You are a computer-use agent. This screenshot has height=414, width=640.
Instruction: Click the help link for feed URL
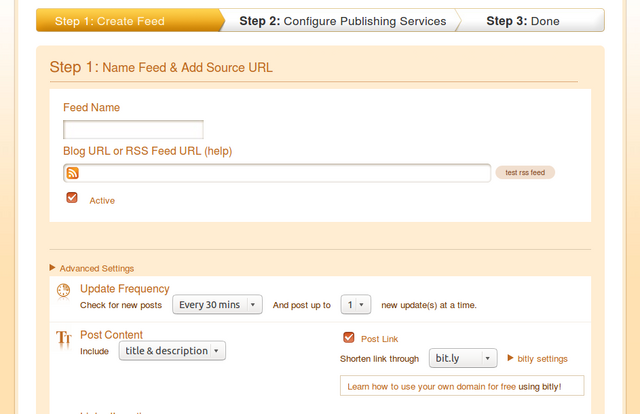tap(218, 151)
